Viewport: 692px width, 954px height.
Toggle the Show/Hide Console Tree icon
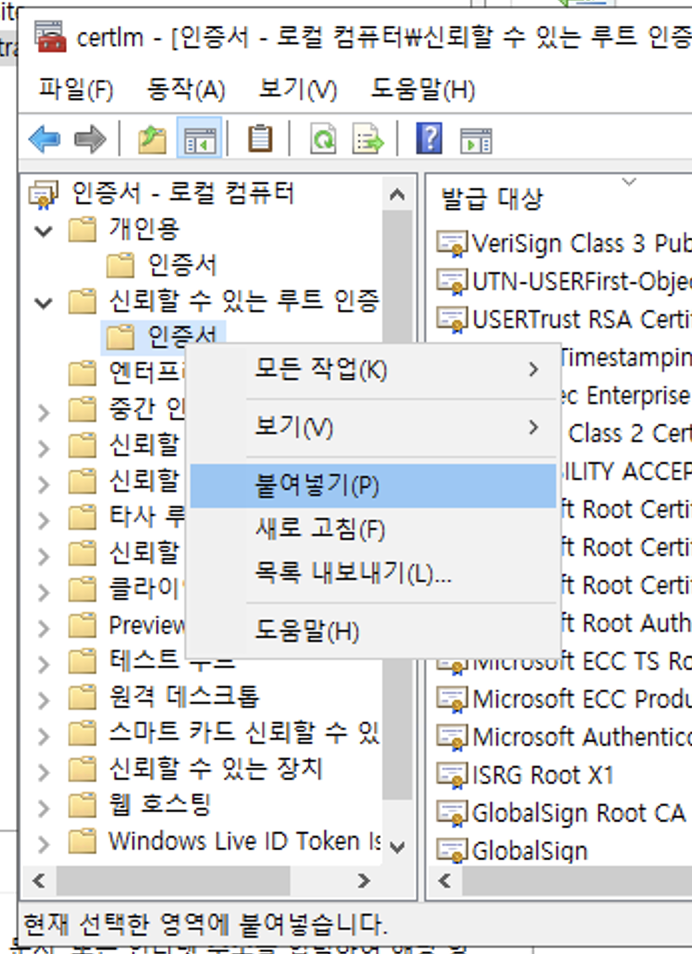pos(199,139)
